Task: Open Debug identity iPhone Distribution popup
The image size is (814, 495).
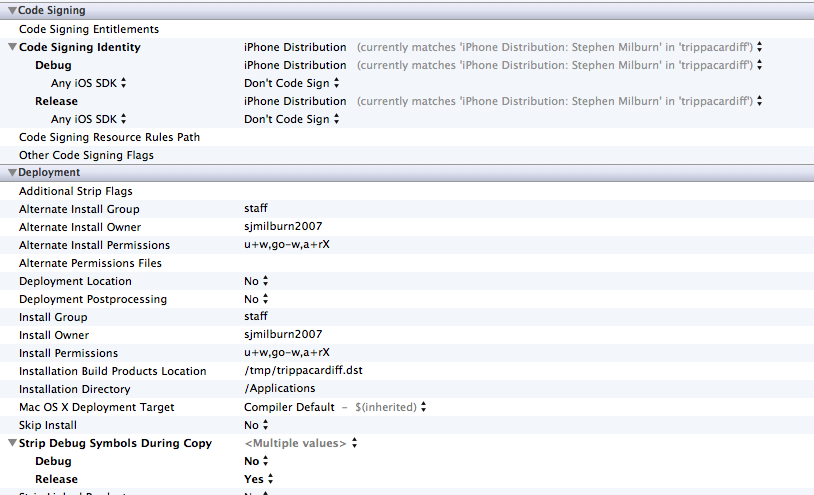Action: pos(760,65)
